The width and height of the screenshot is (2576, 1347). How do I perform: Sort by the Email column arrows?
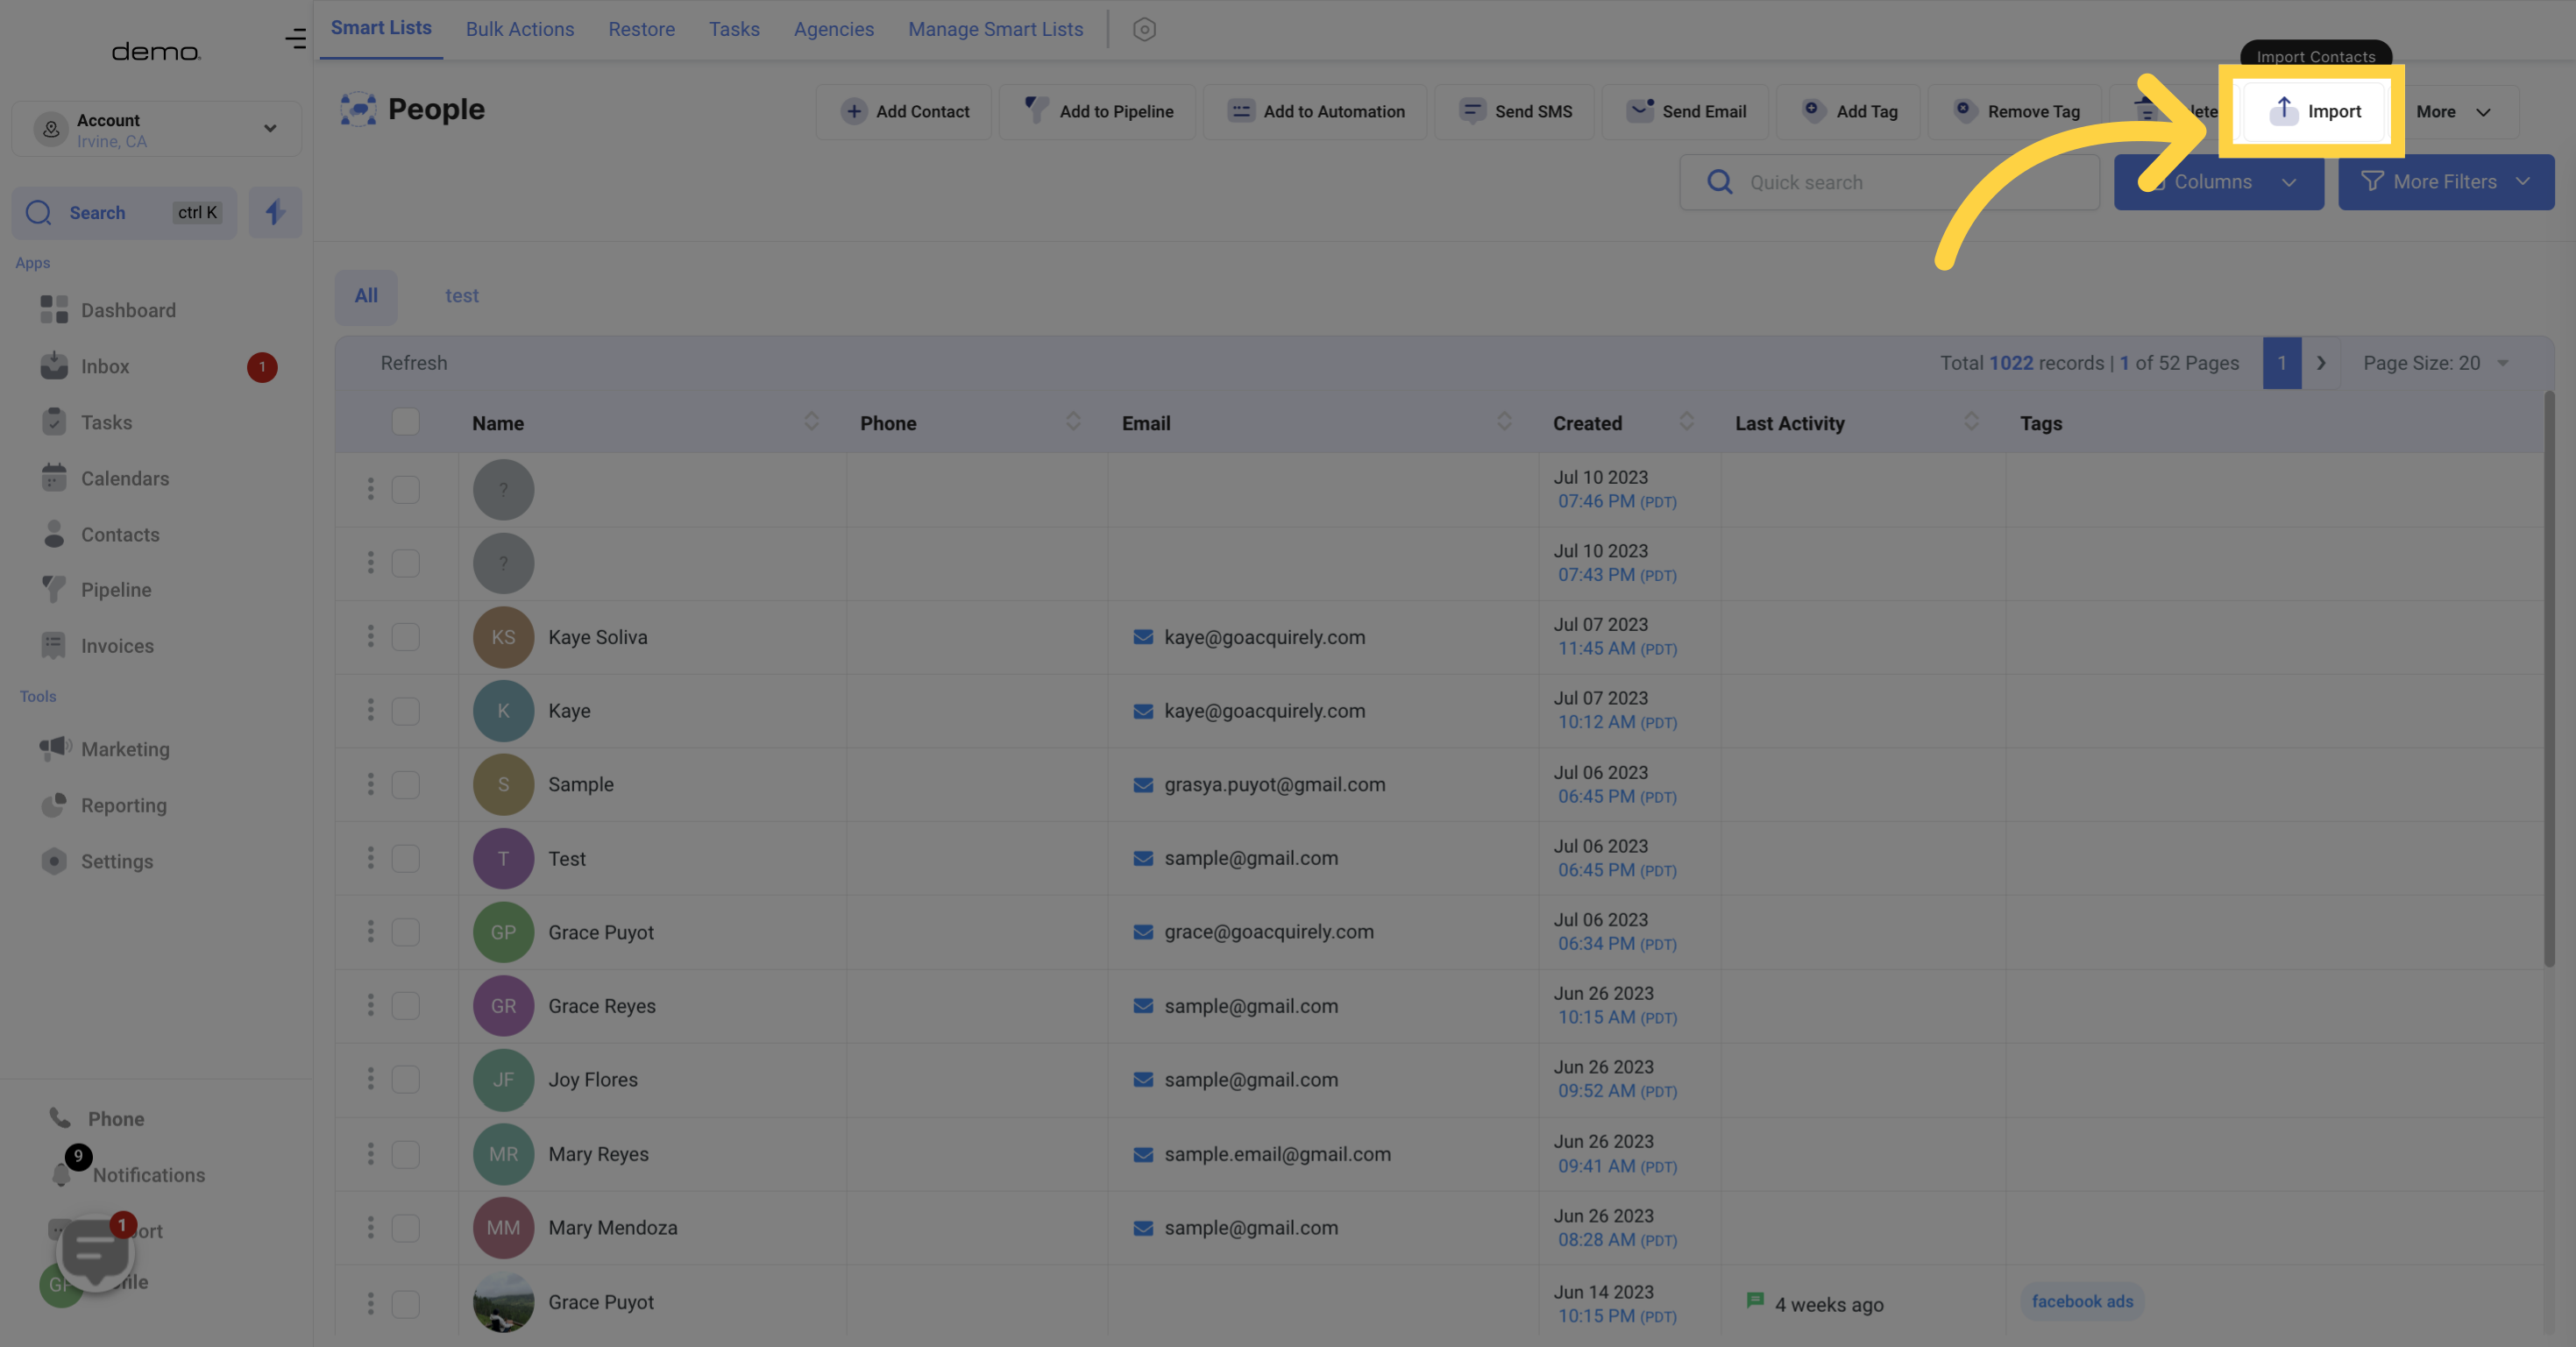(1504, 422)
